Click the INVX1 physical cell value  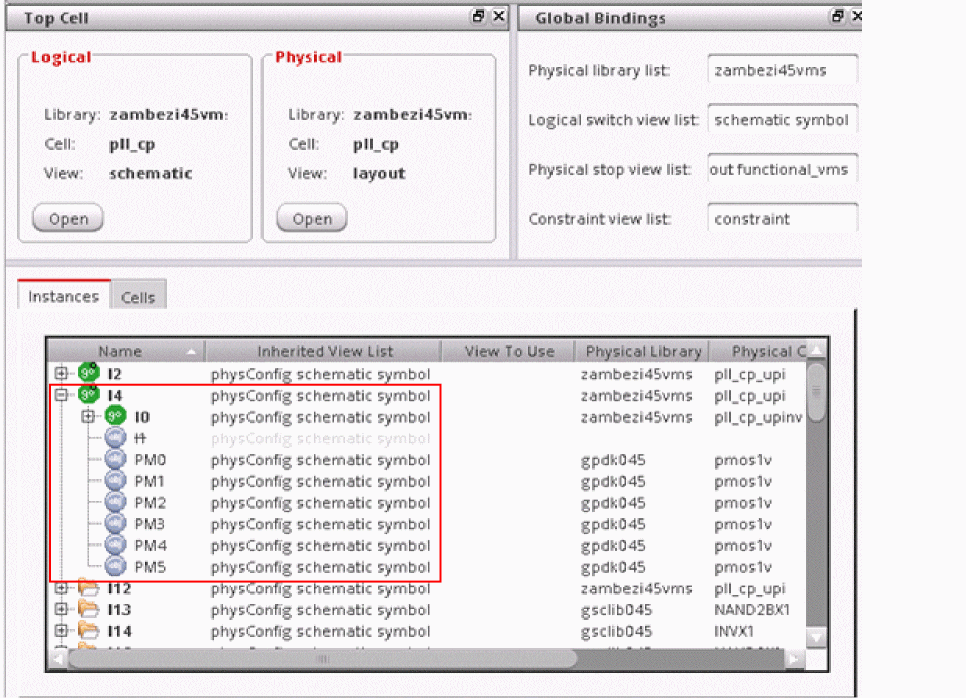point(734,631)
